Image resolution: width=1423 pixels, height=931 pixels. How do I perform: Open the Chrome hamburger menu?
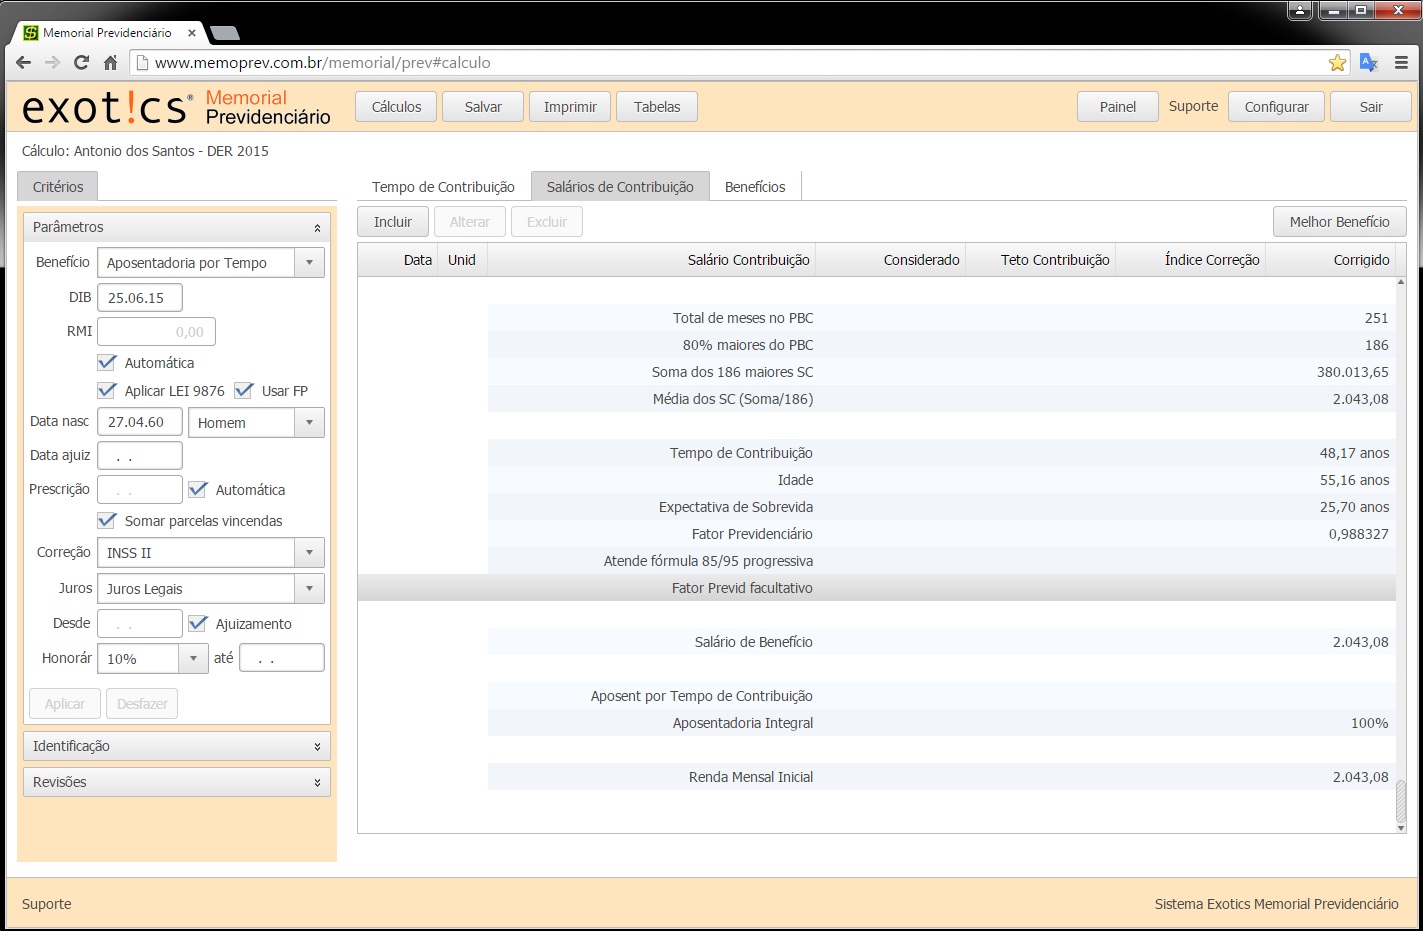(1401, 63)
